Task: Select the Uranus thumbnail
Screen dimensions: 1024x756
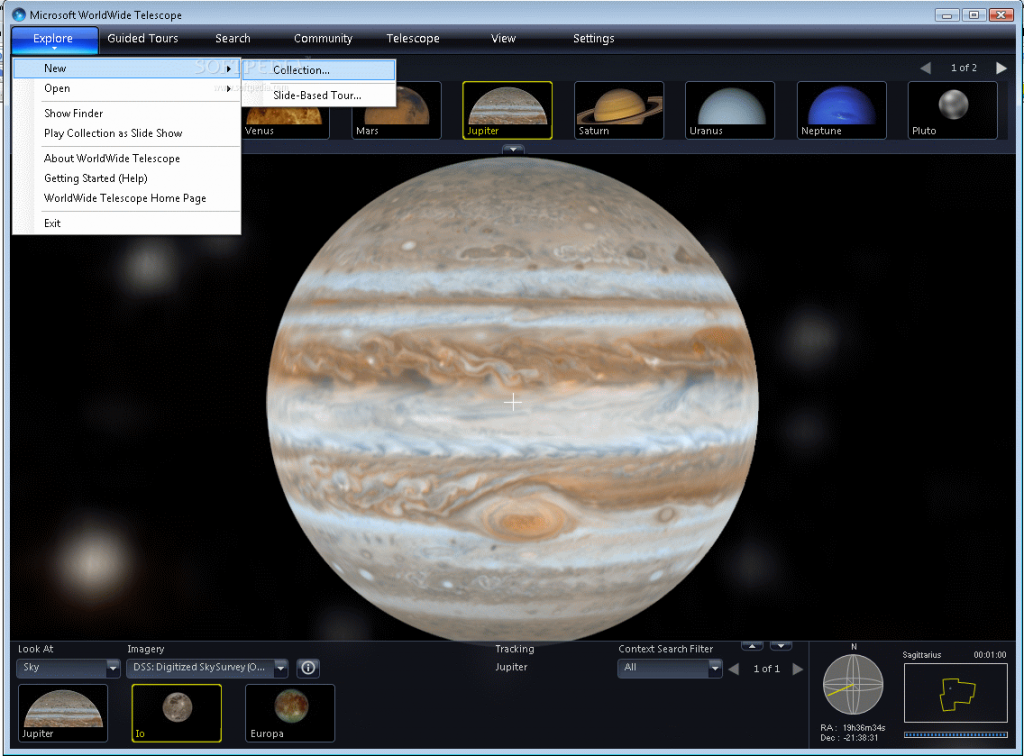Action: click(730, 111)
